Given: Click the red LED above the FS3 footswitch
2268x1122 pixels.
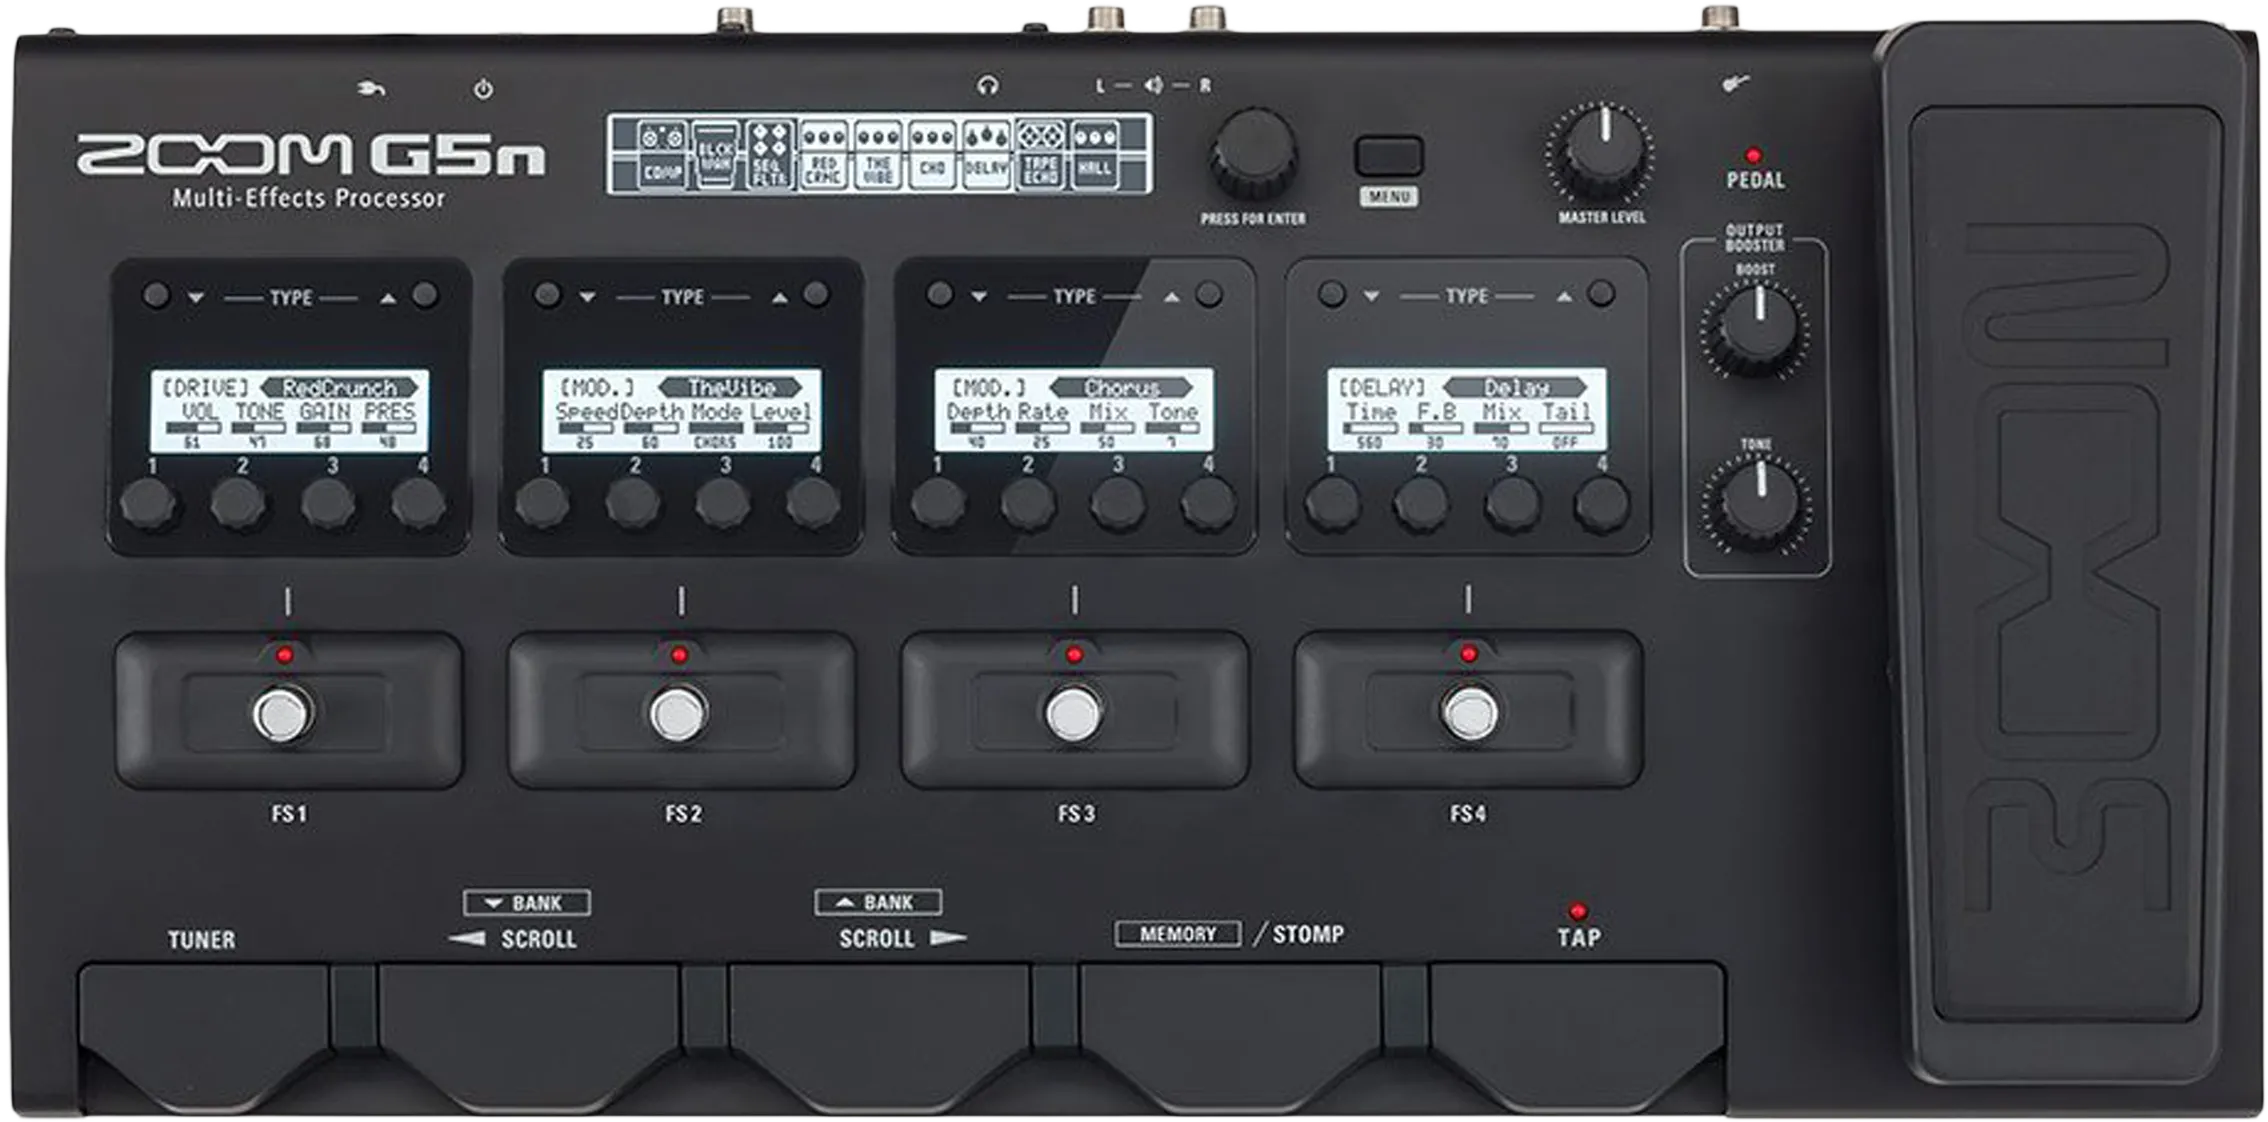Looking at the screenshot, I should (x=1074, y=656).
